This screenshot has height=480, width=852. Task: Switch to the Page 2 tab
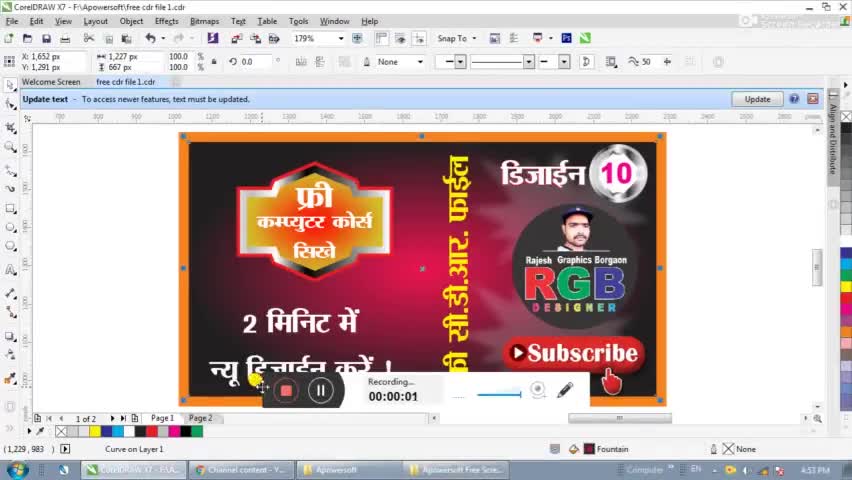200,418
